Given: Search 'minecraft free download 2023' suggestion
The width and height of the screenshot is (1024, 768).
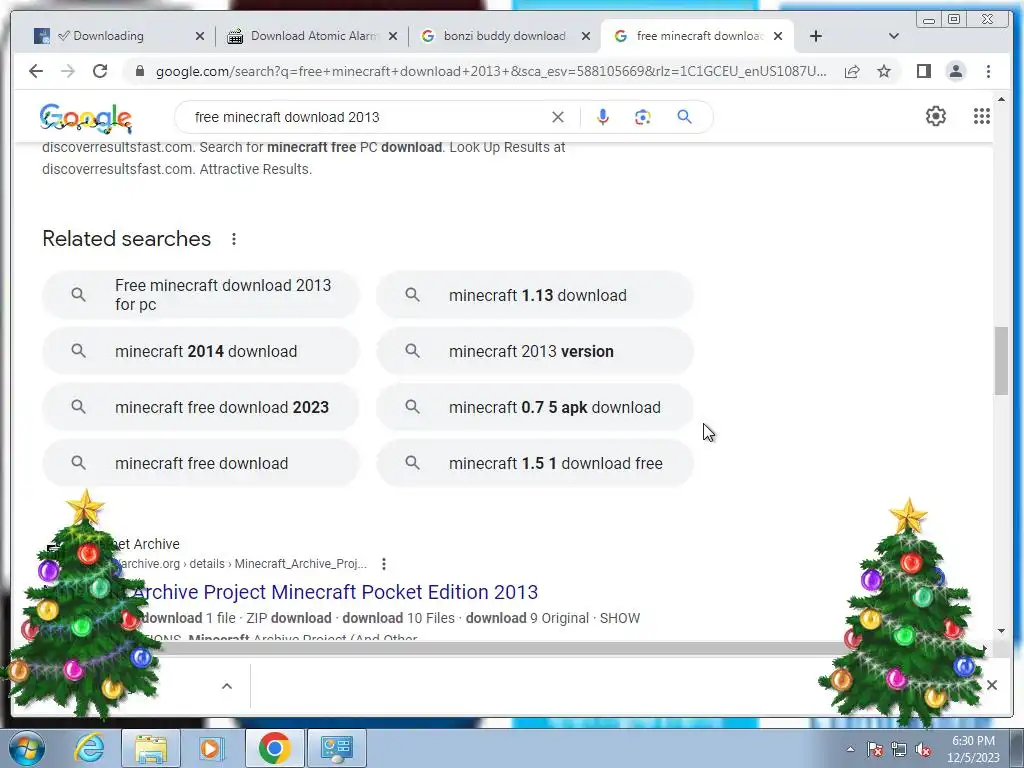Looking at the screenshot, I should point(201,408).
